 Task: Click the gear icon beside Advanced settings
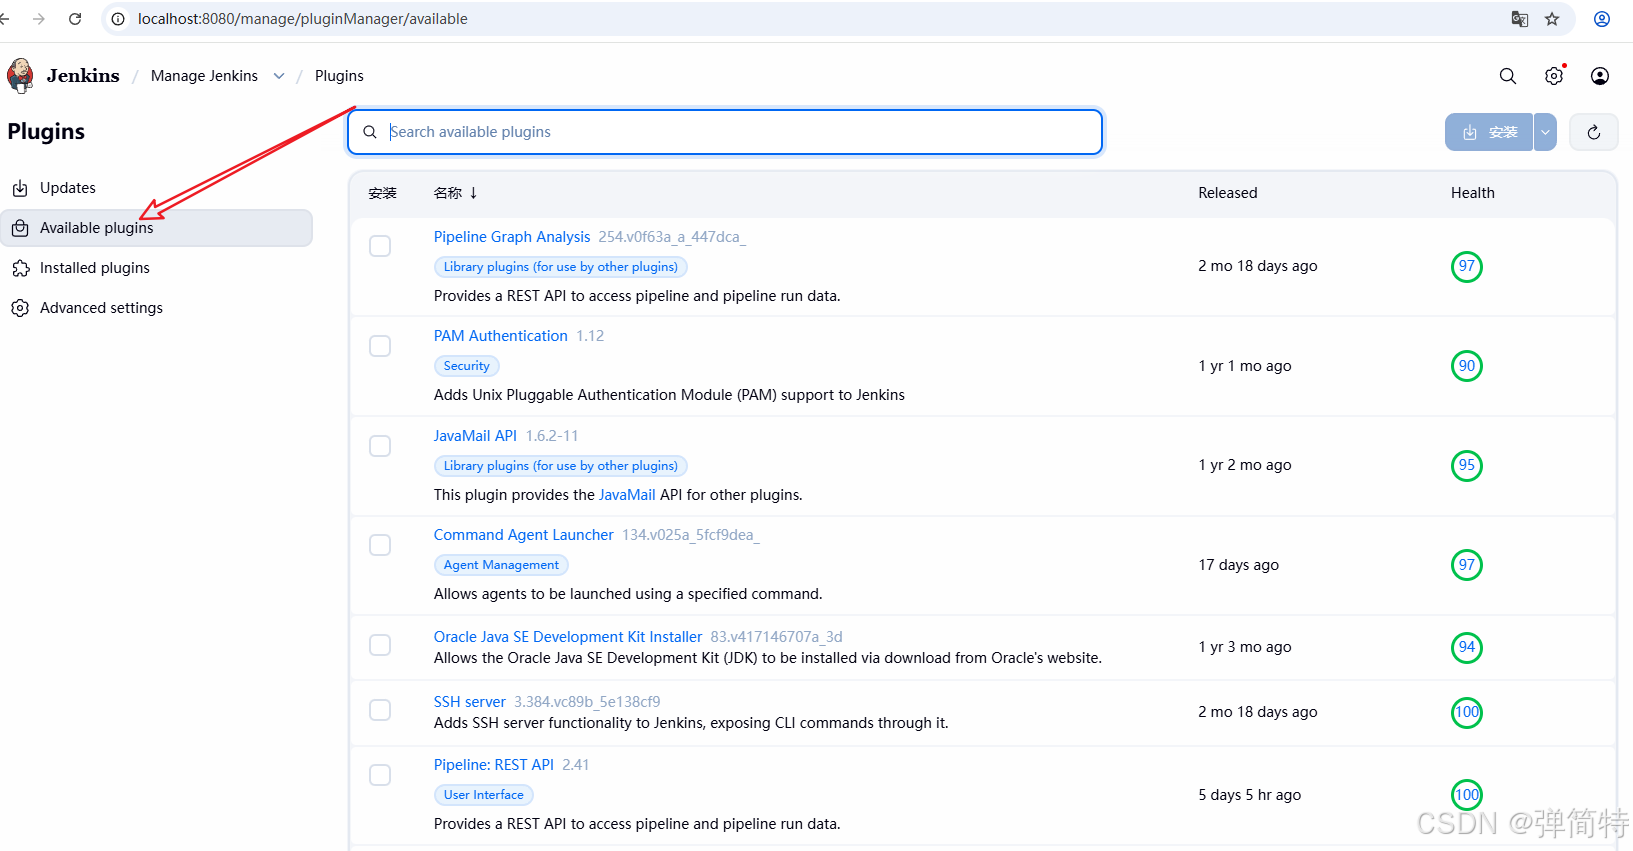point(20,308)
